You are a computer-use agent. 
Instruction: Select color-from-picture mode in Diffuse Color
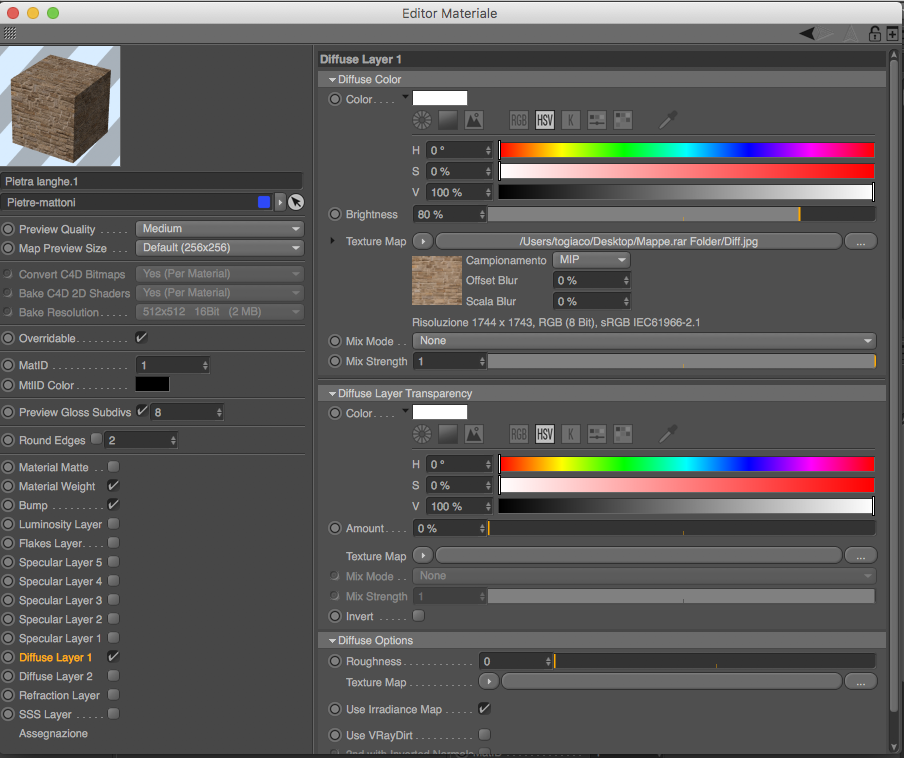pos(474,120)
